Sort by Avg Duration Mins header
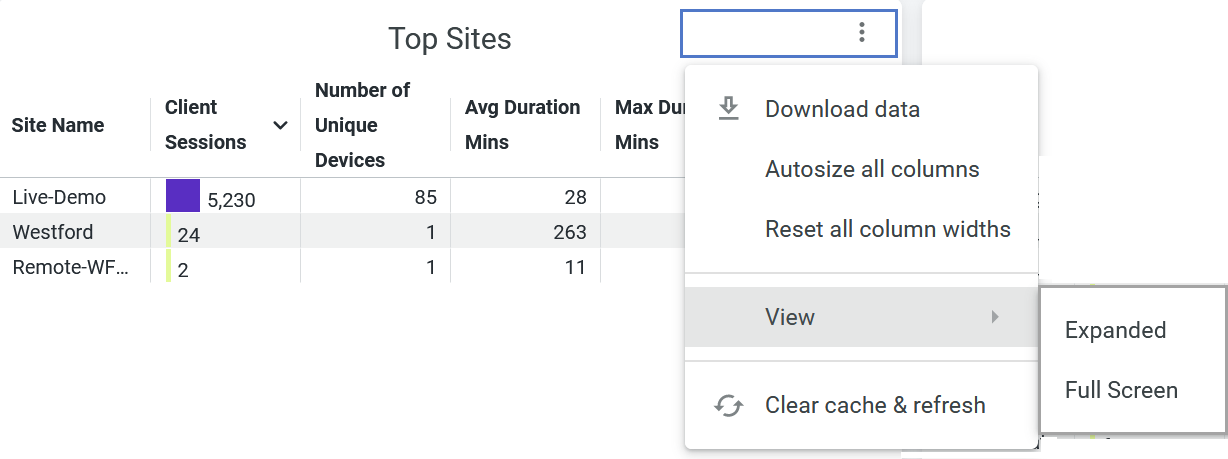The width and height of the screenshot is (1228, 459). click(x=522, y=125)
